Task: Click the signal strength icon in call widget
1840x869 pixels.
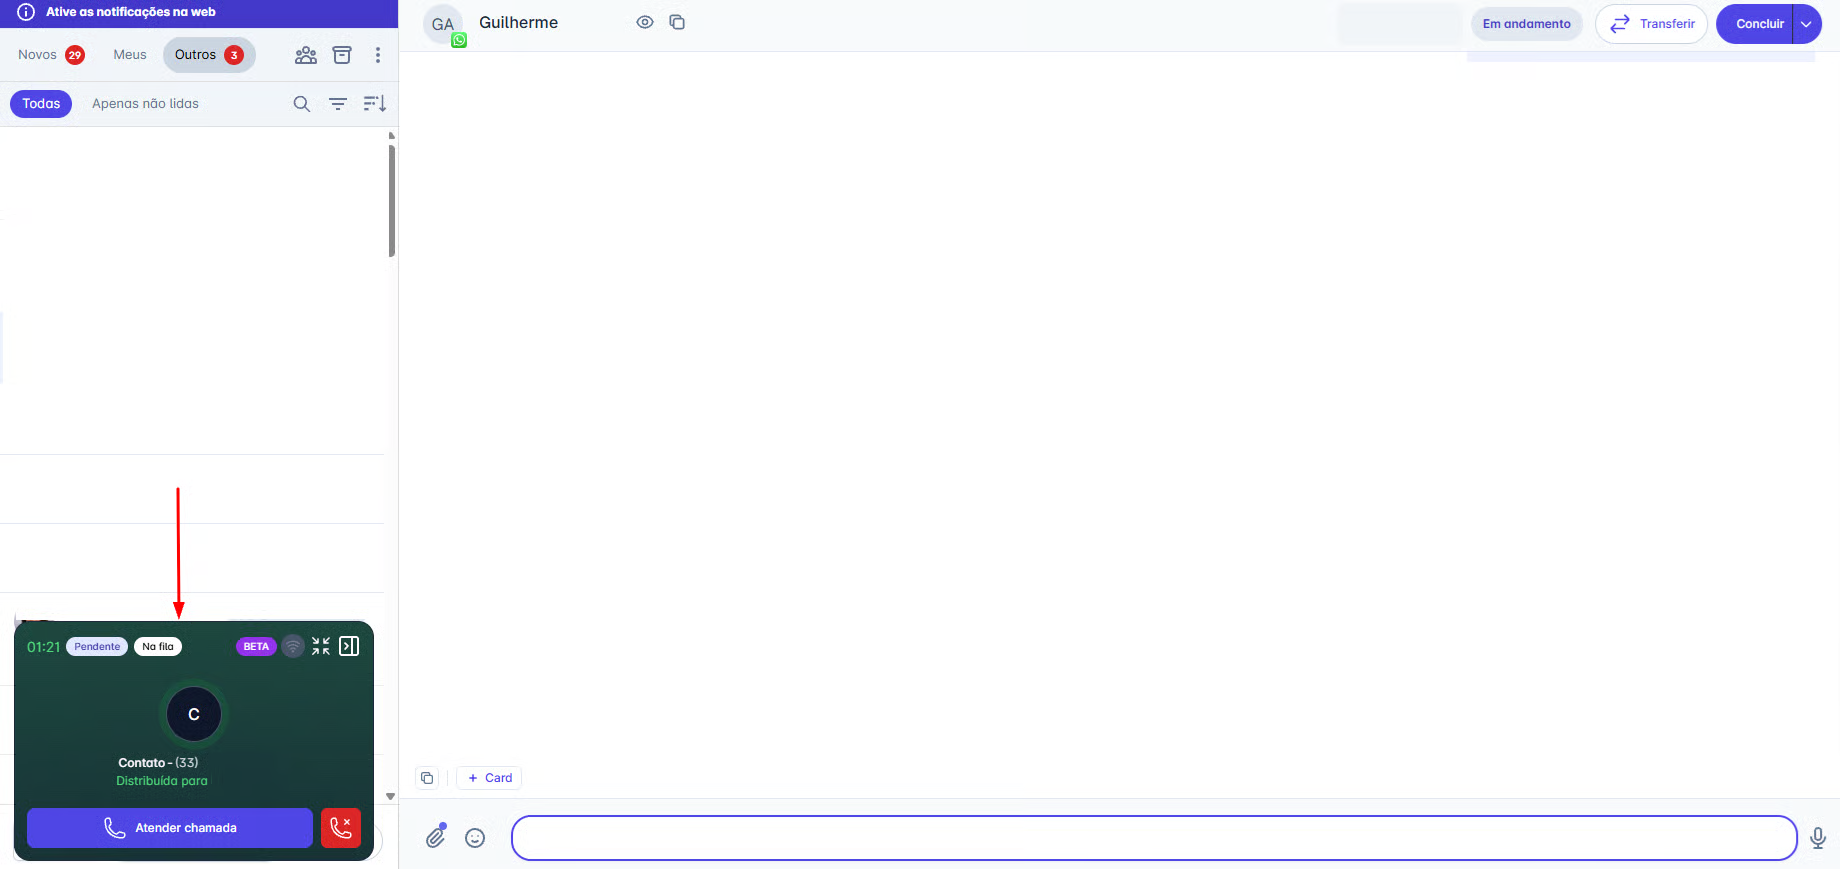Action: [x=293, y=646]
